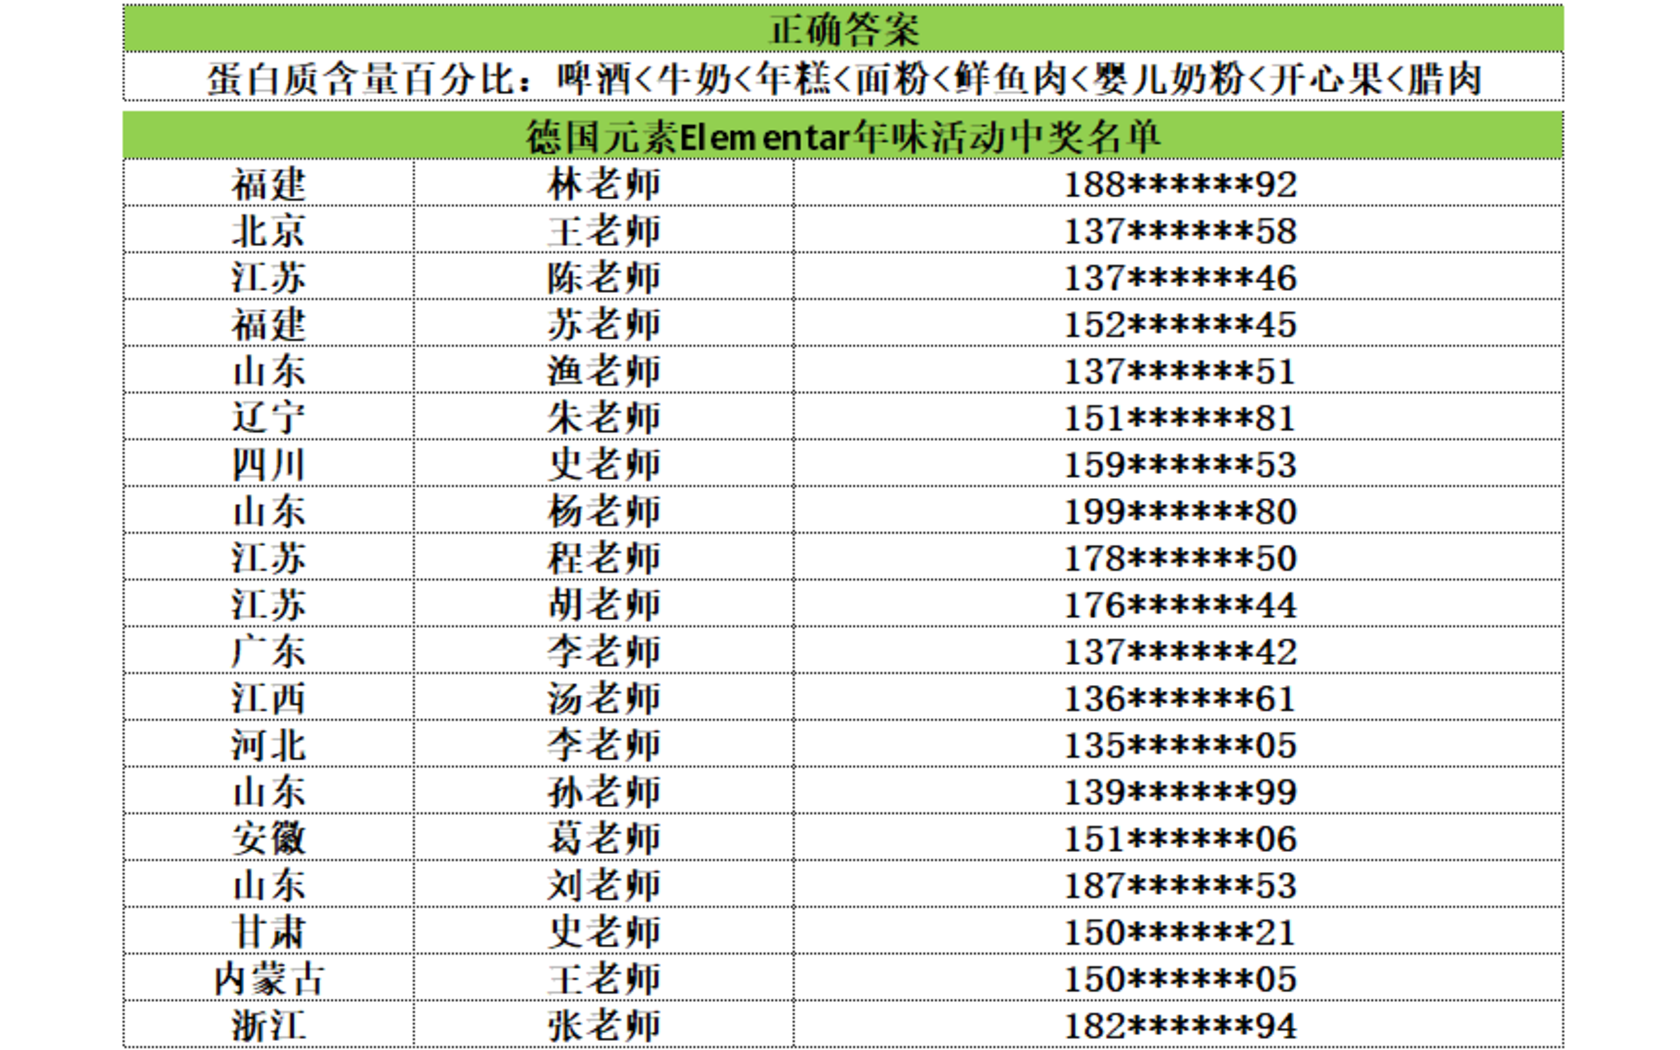This screenshot has height=1050, width=1680.
Task: Select phone cell 137******58
Action: 1179,231
